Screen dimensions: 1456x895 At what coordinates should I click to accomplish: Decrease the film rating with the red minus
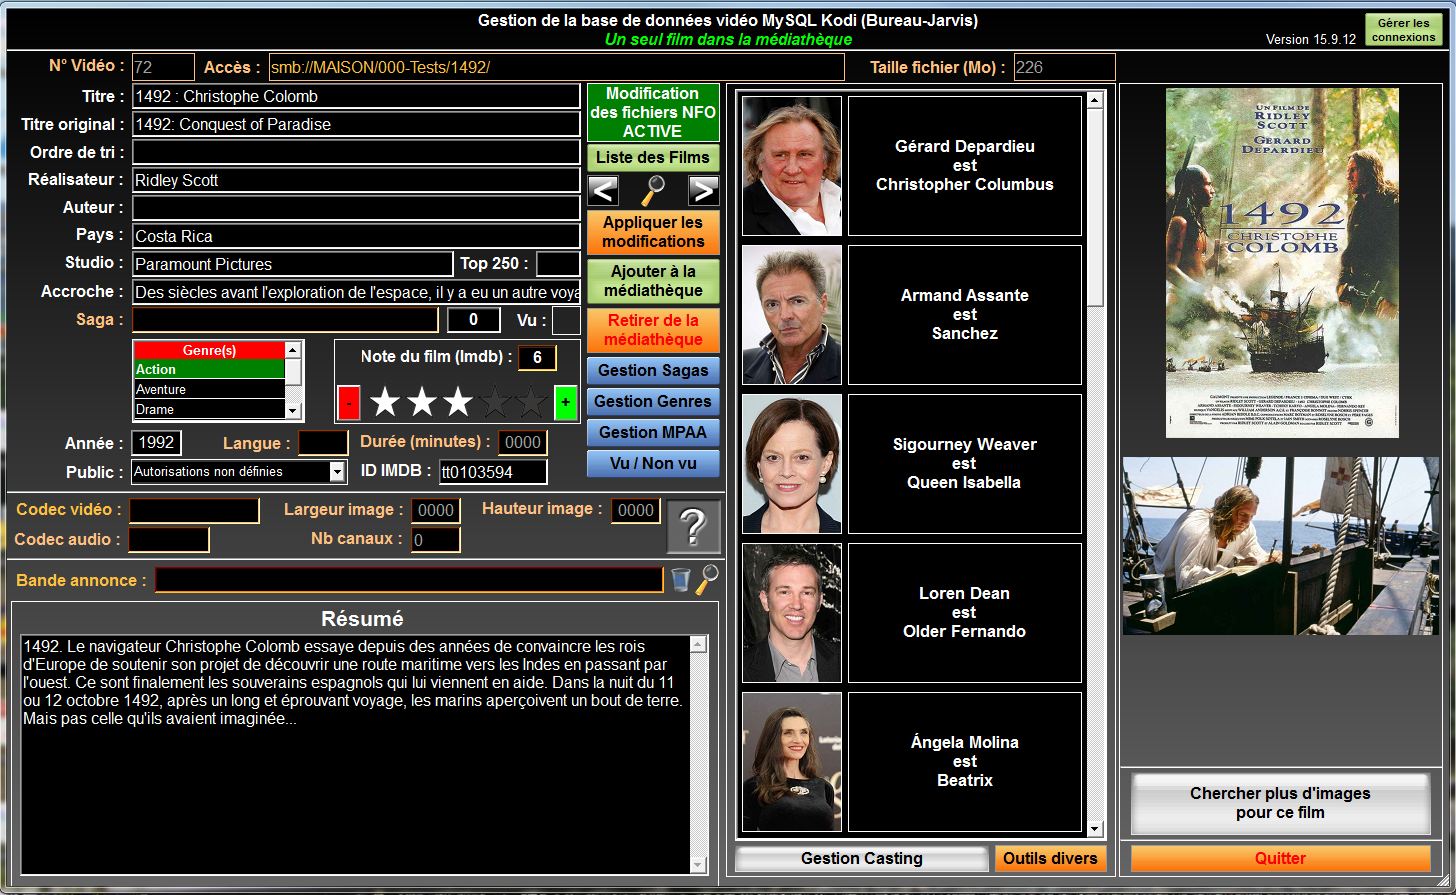348,403
